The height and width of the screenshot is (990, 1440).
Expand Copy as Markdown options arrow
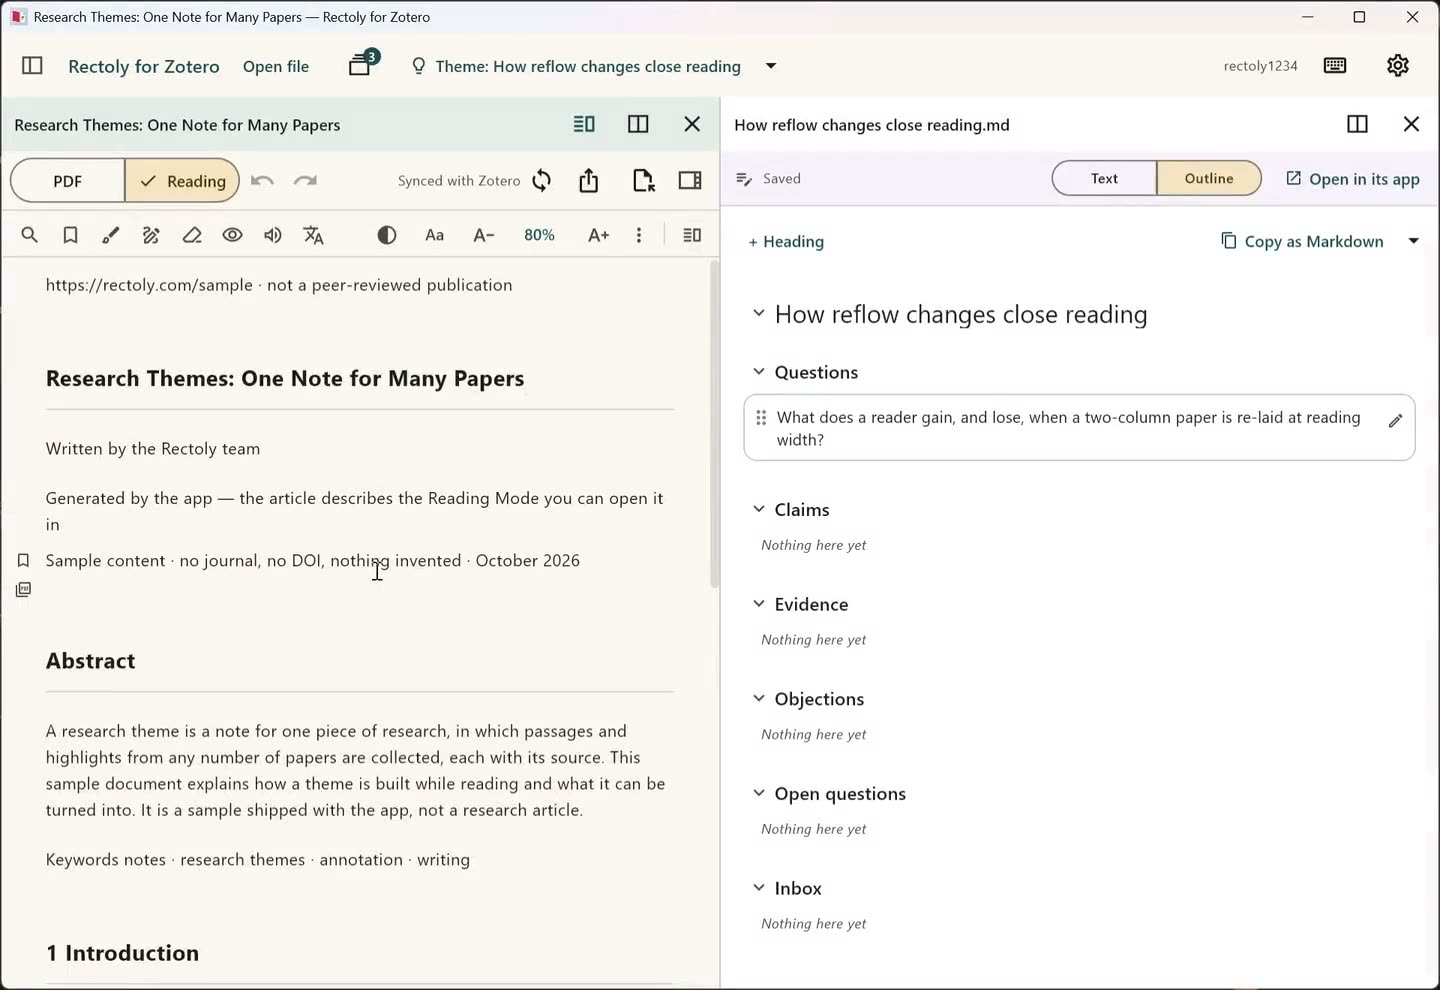(1413, 241)
